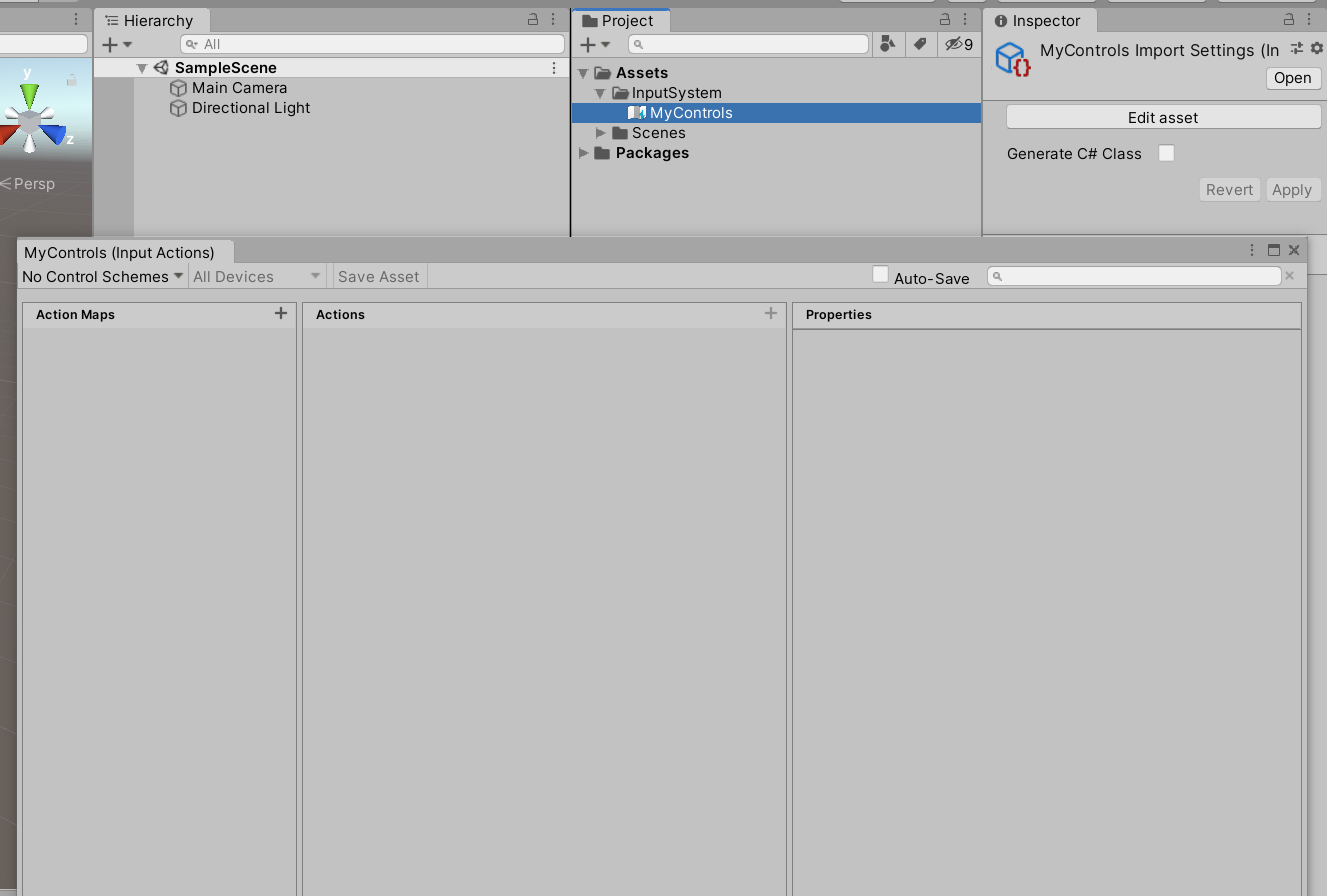Image resolution: width=1327 pixels, height=896 pixels.
Task: Click the search-by-label tag icon
Action: click(921, 44)
